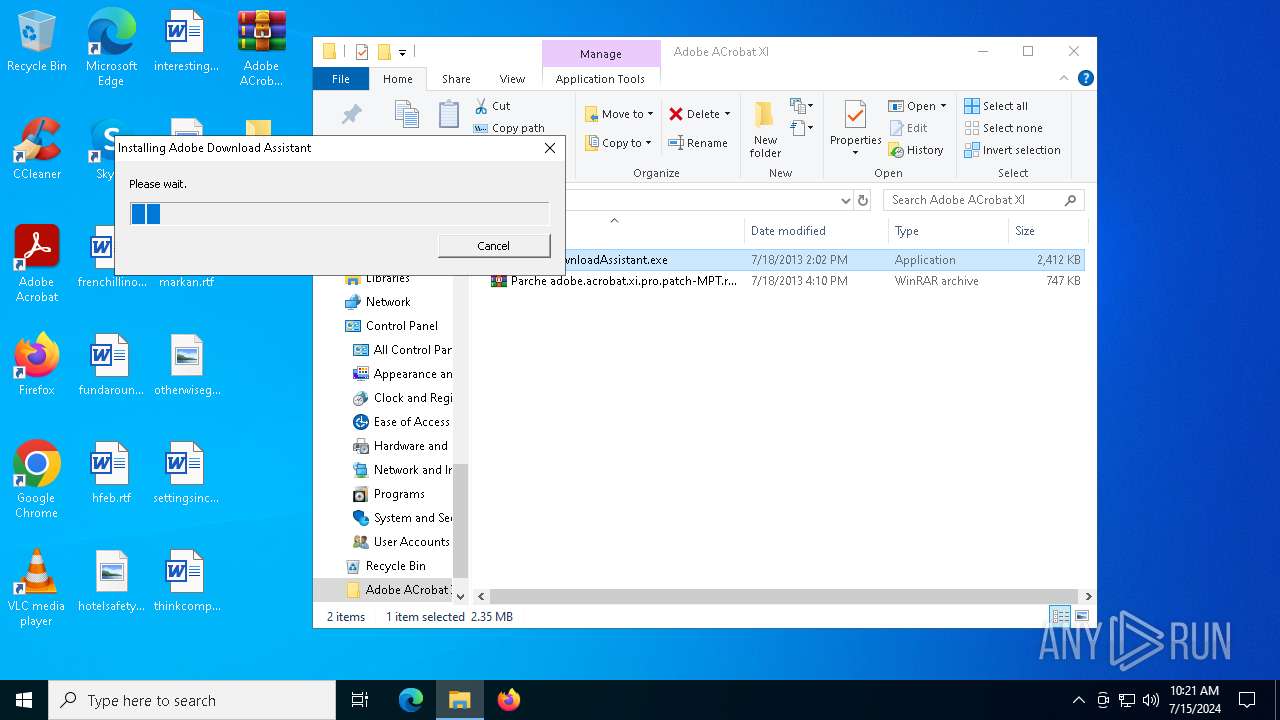Open the address bar history dropdown
Image resolution: width=1280 pixels, height=720 pixels.
coord(846,200)
